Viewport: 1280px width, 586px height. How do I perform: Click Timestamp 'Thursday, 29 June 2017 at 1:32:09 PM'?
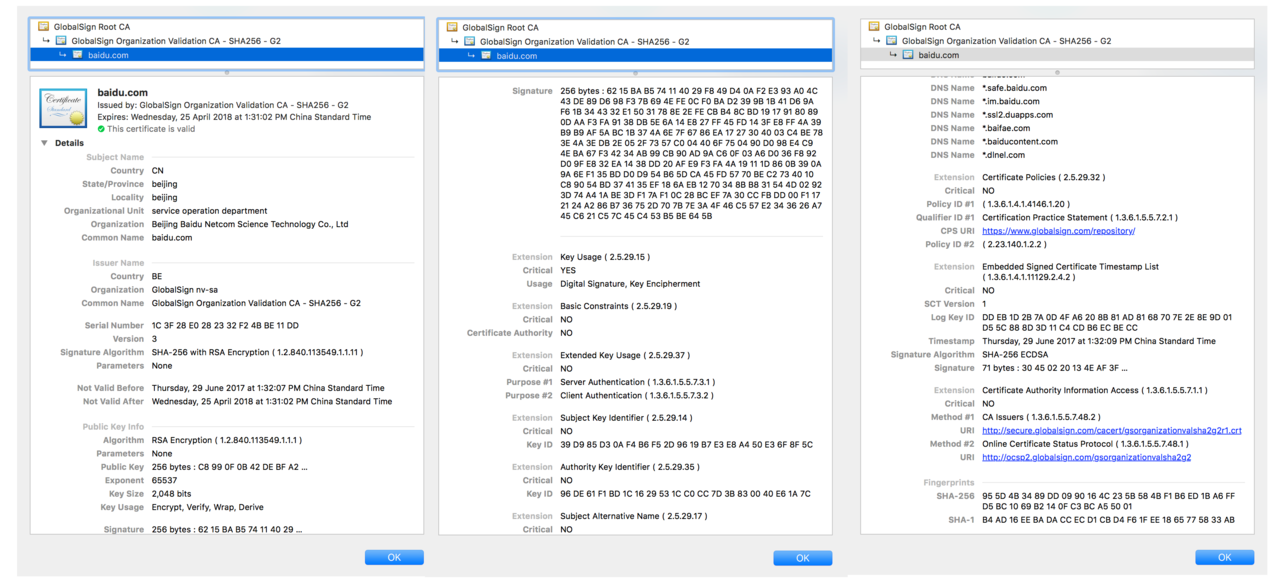[1099, 341]
